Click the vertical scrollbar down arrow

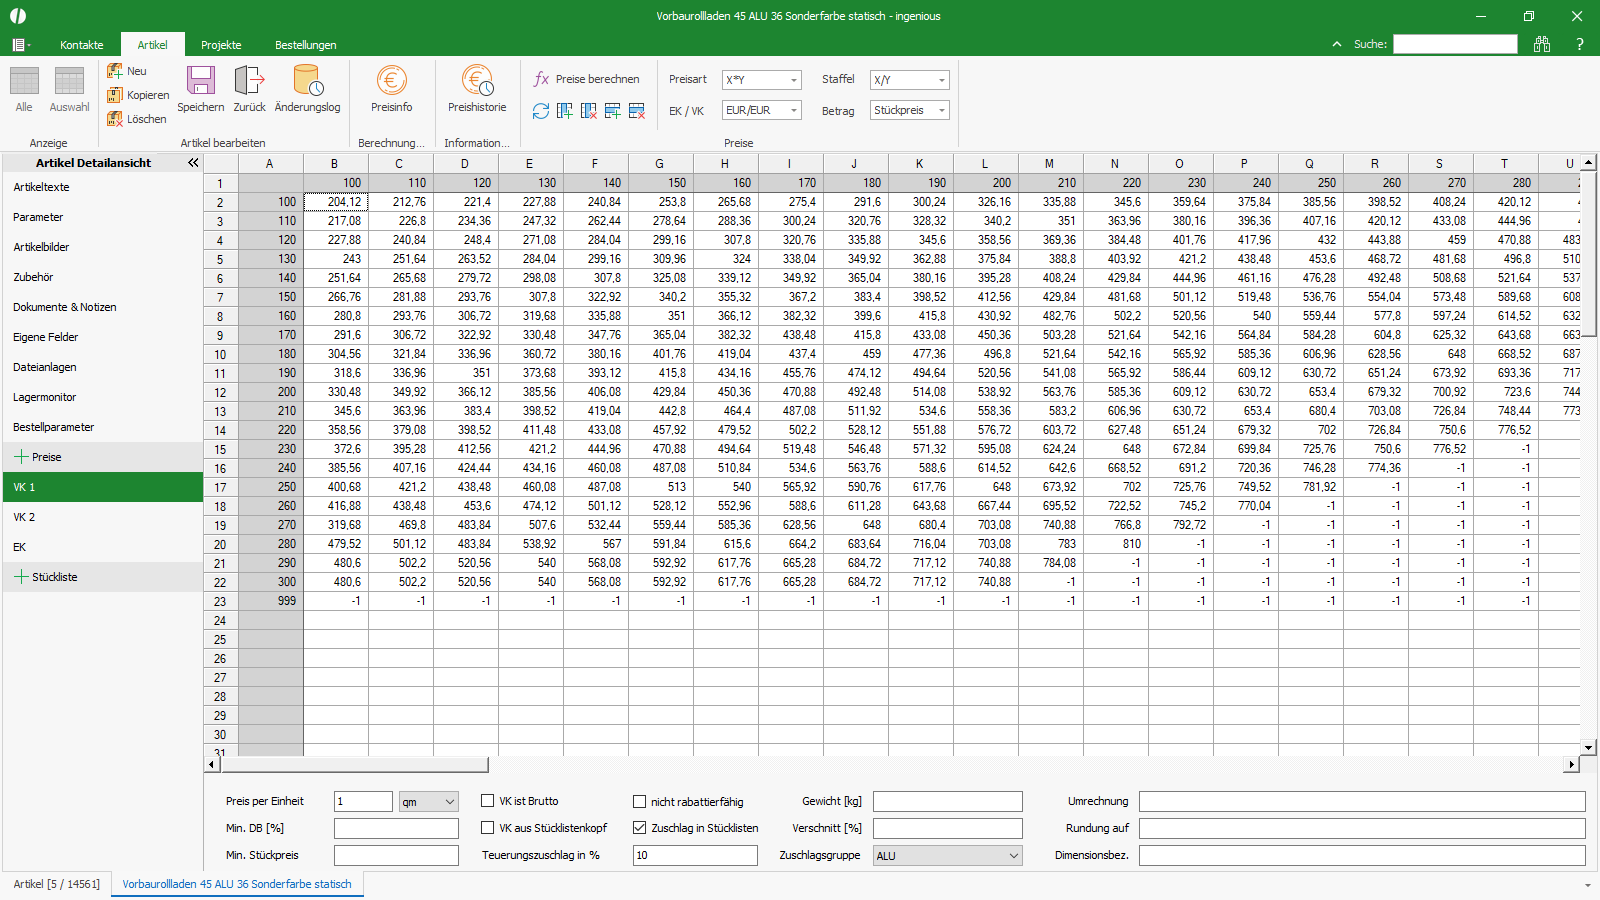1588,747
